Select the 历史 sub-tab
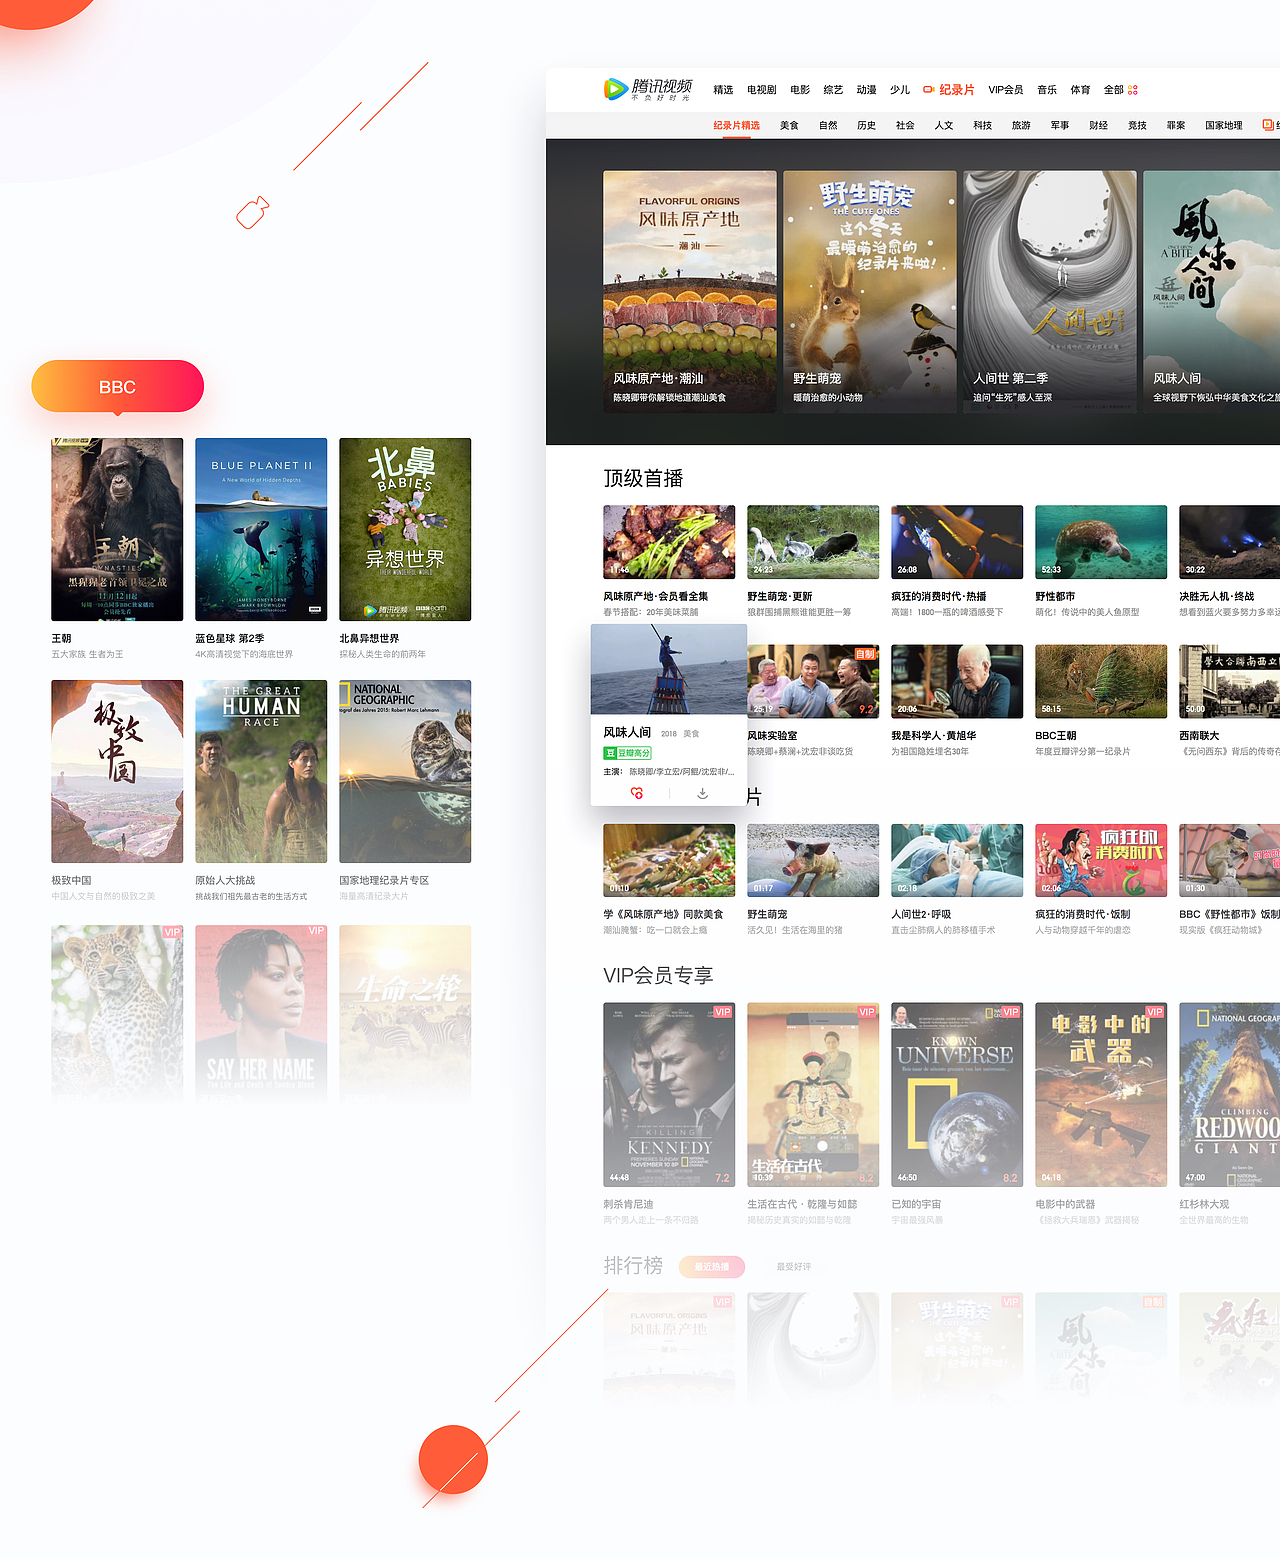Viewport: 1280px width, 1559px height. (866, 125)
